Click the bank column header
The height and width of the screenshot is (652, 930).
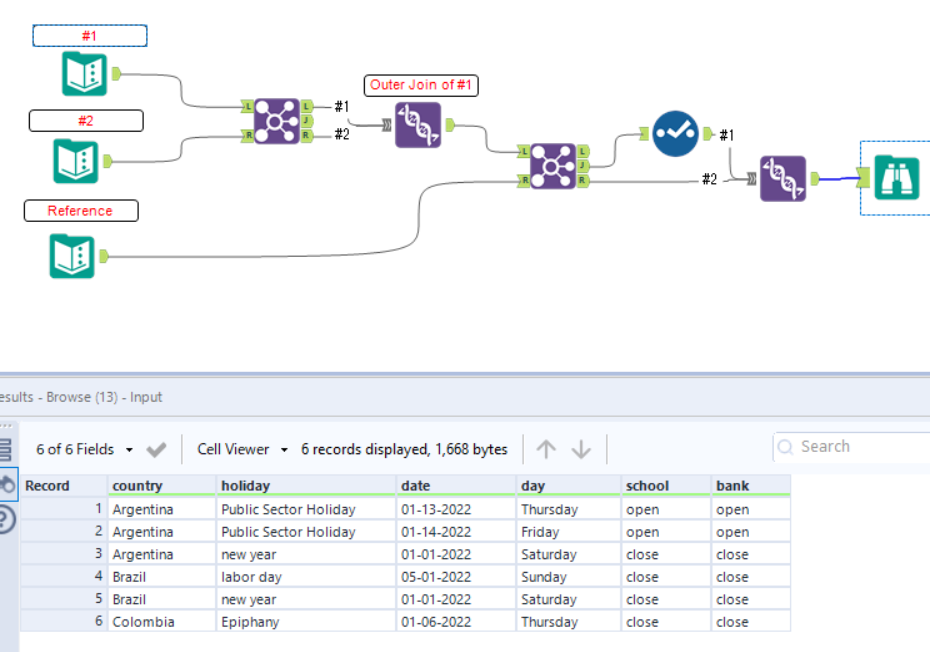pyautogui.click(x=751, y=486)
